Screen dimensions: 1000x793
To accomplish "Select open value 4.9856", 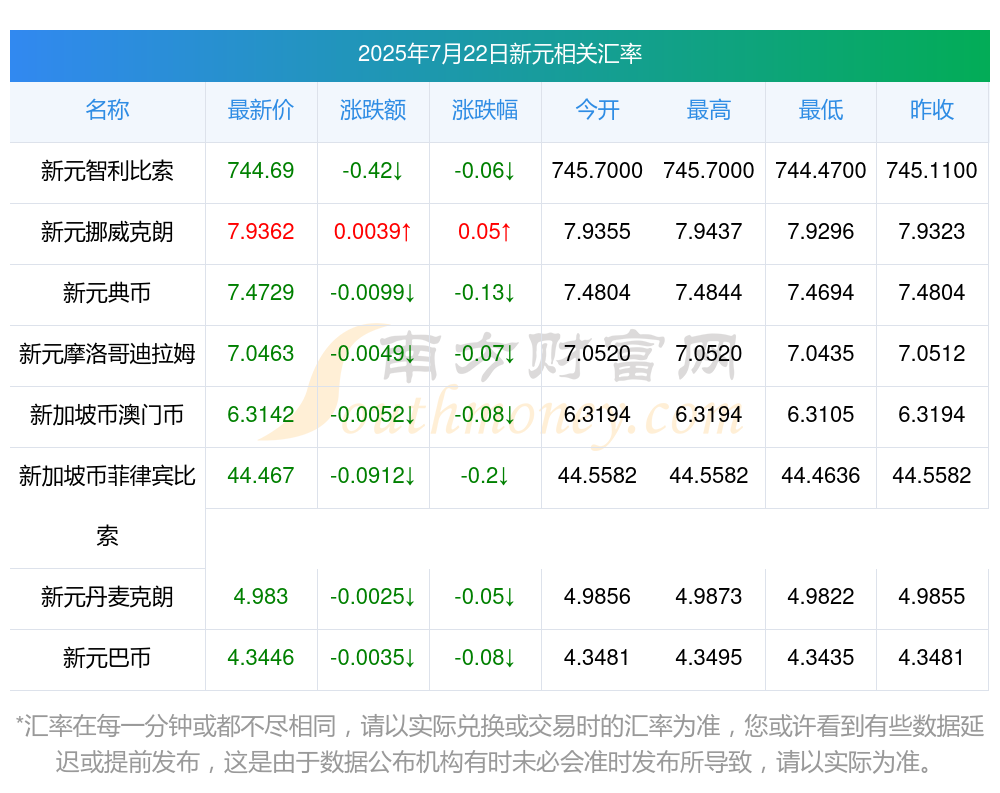I will 597,597.
